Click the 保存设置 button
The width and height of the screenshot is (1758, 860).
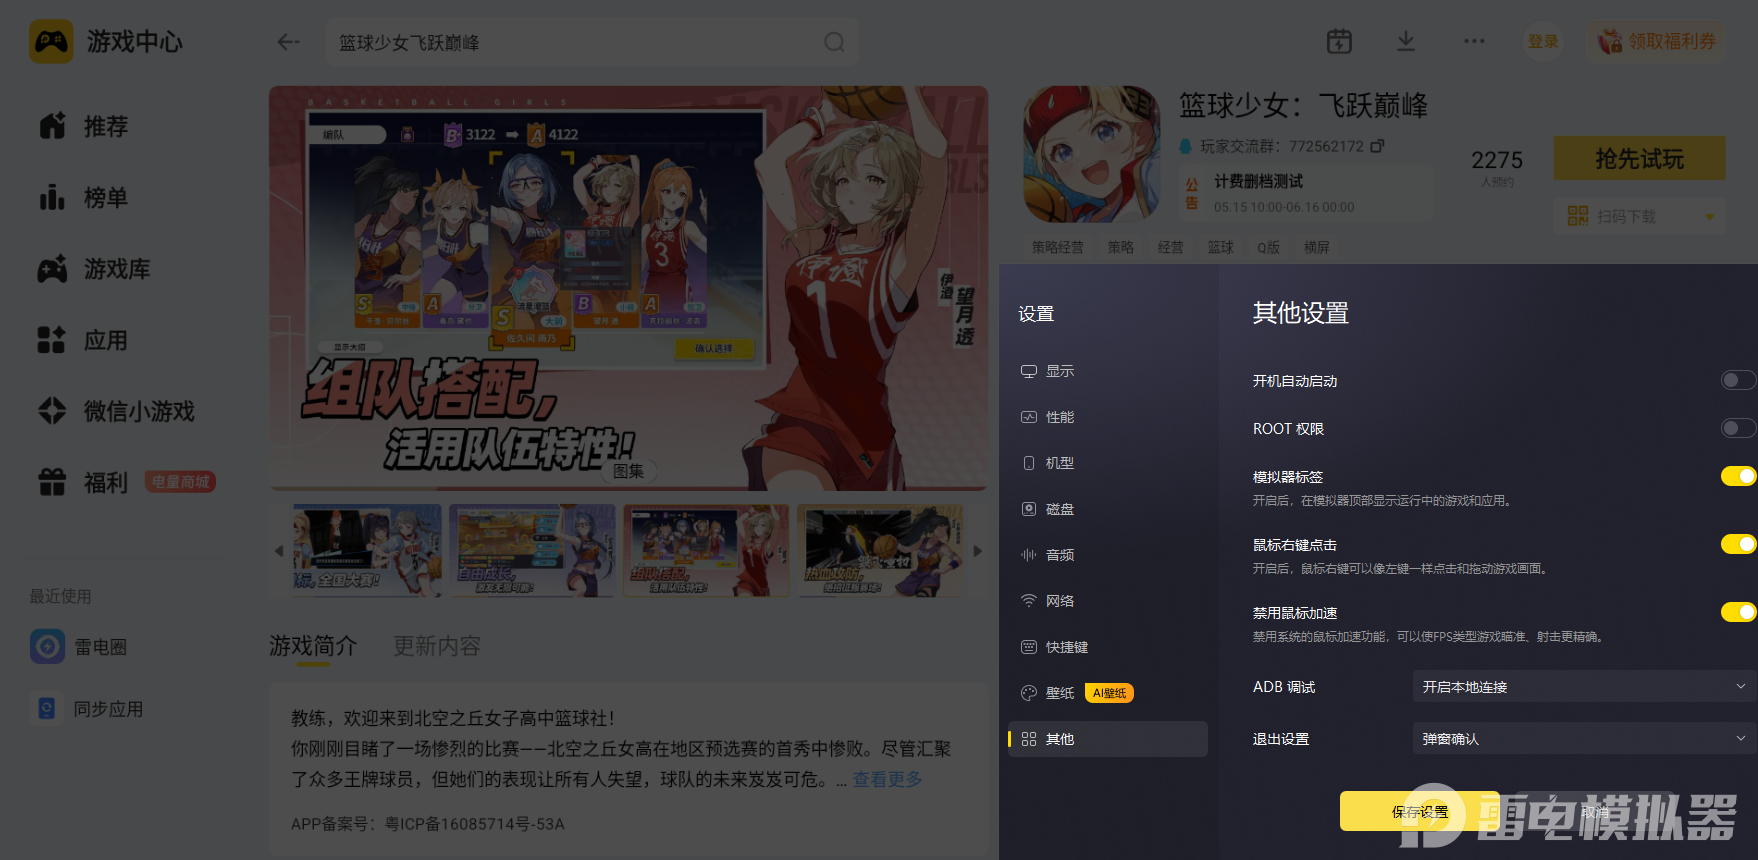click(1420, 812)
